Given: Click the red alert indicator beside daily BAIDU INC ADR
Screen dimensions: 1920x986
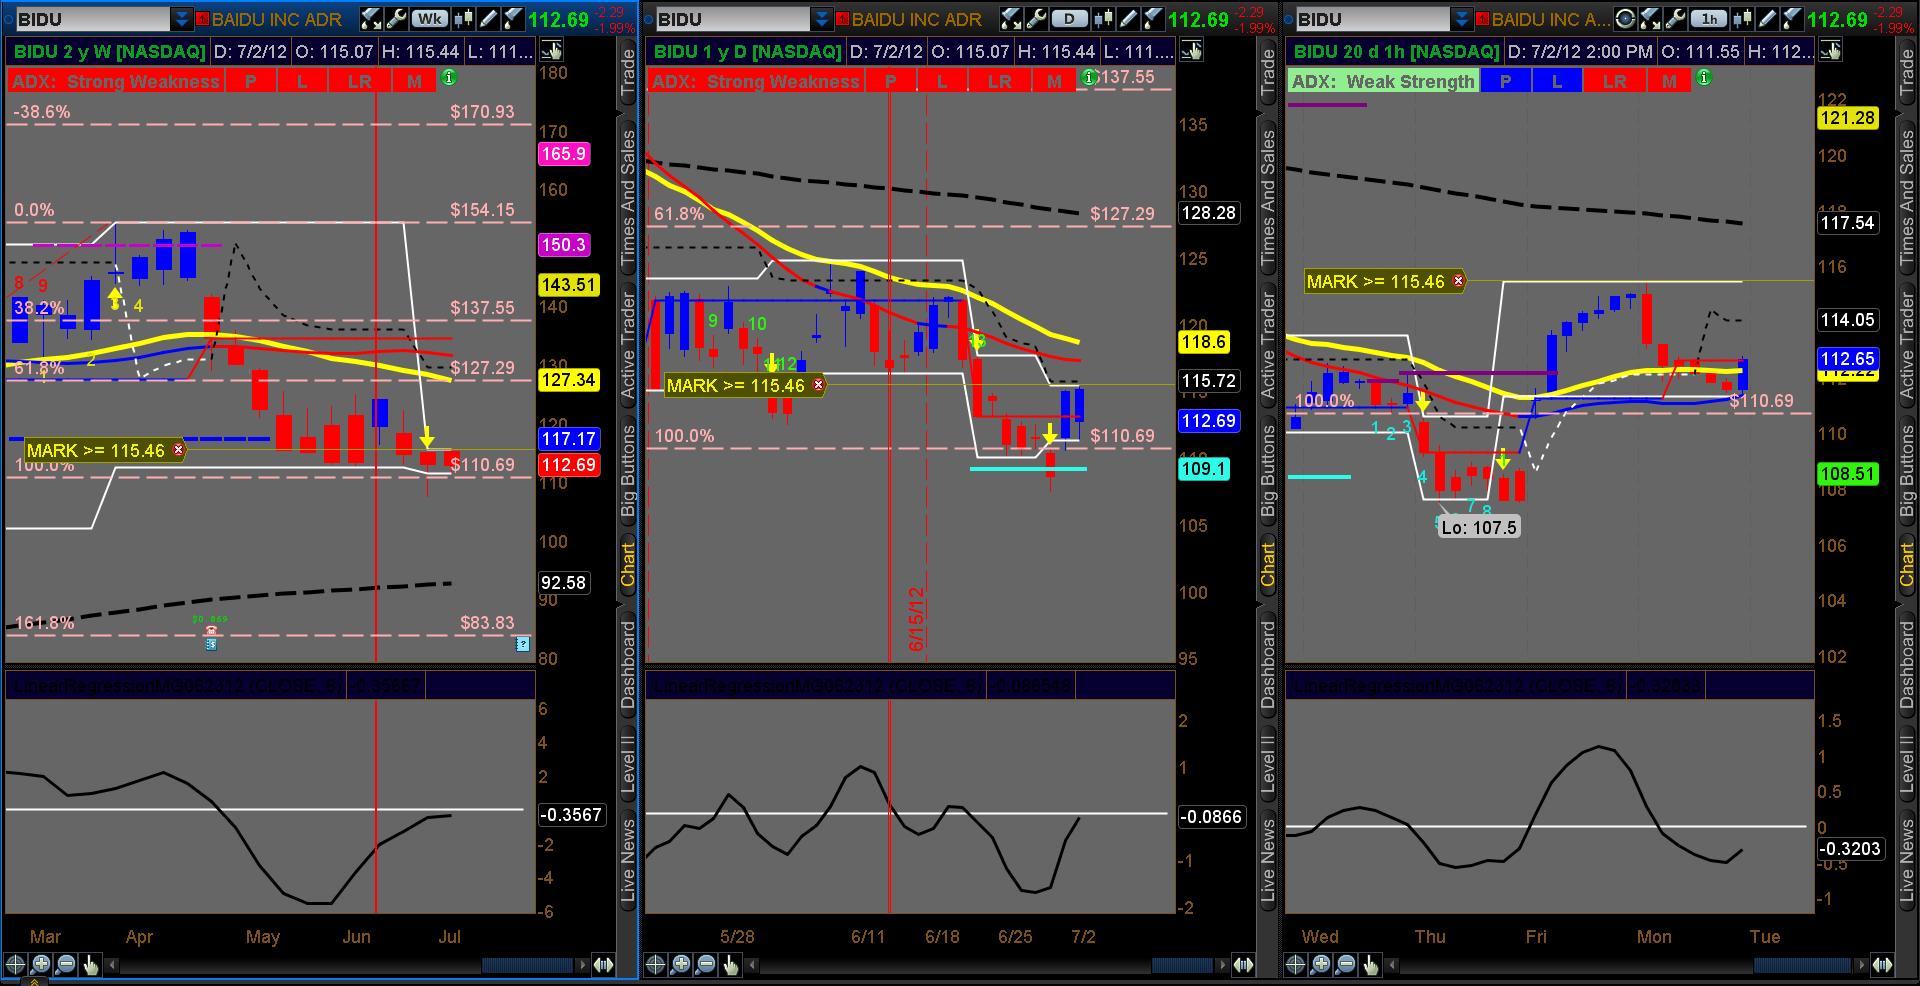Looking at the screenshot, I should pyautogui.click(x=843, y=19).
